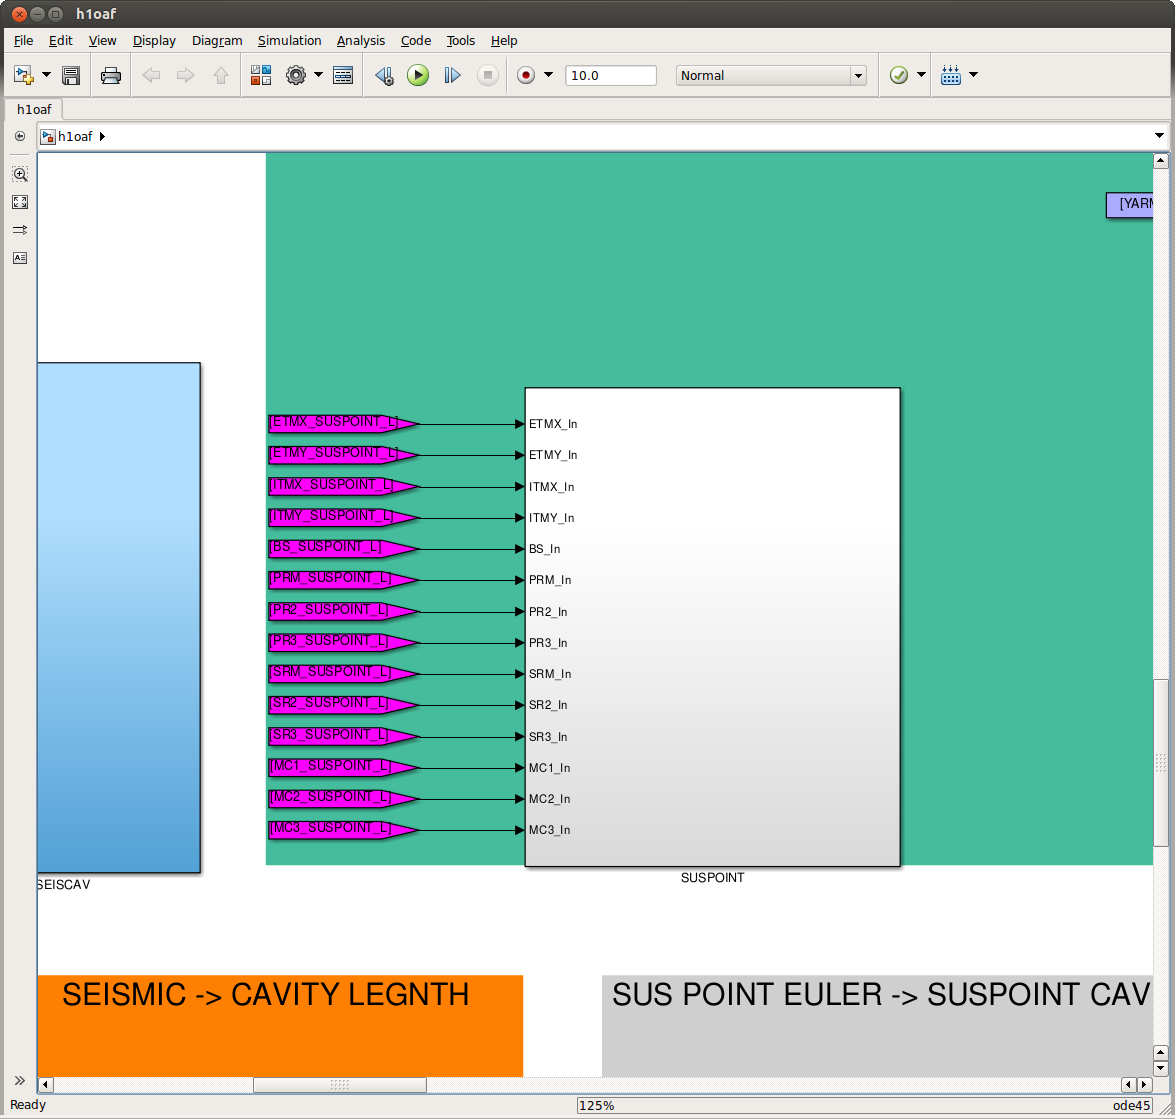Select the h1oaf model tab
This screenshot has width=1175, height=1119.
coord(34,109)
